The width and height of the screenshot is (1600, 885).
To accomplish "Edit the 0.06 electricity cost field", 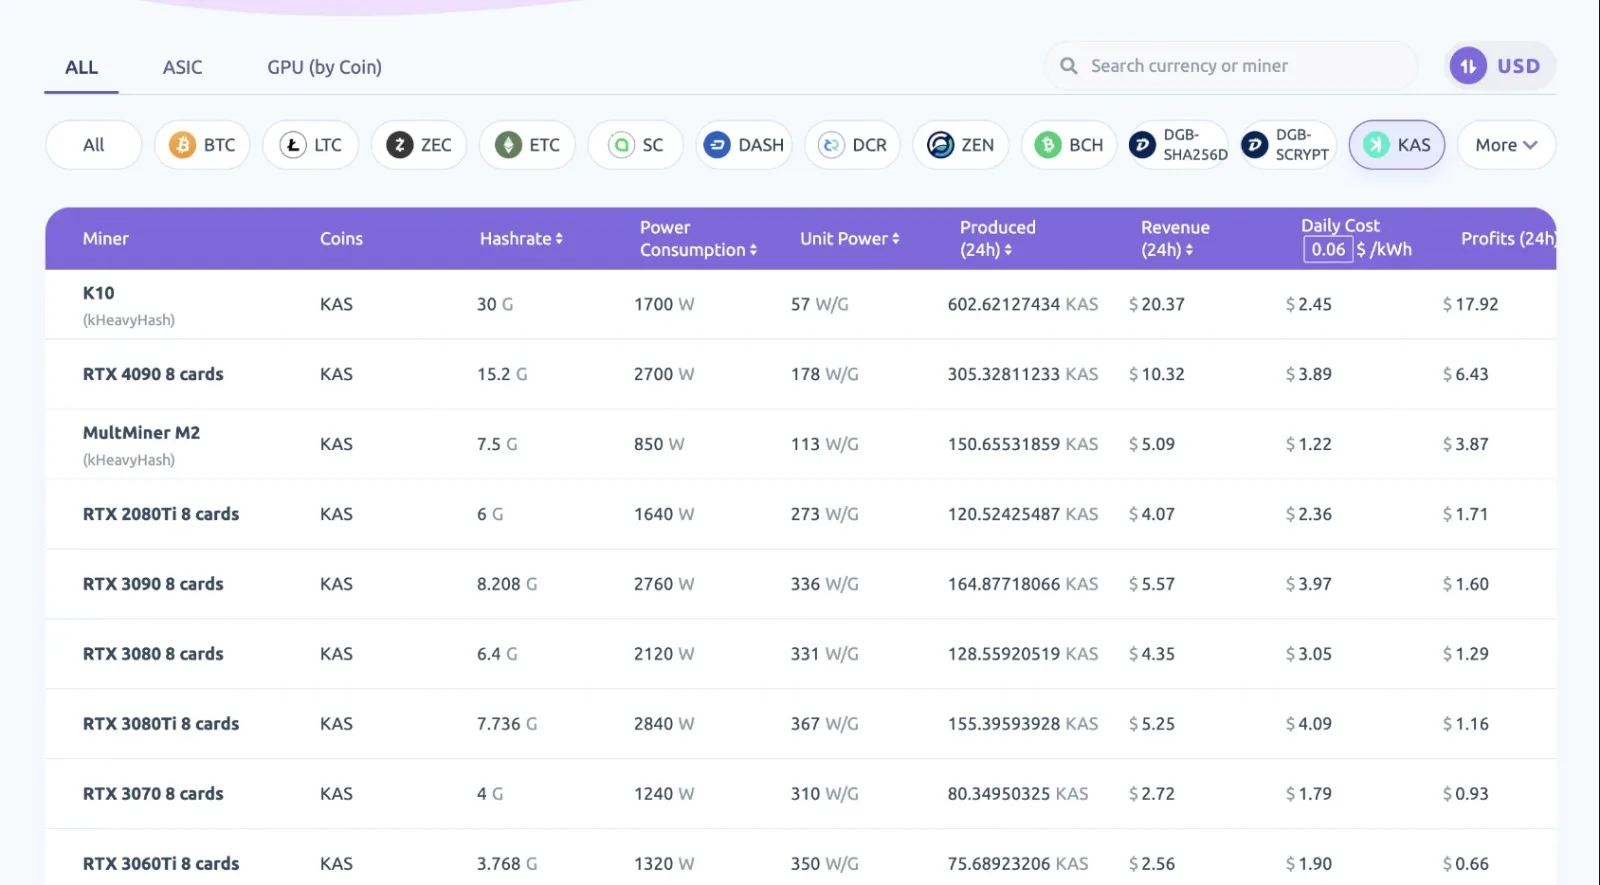I will (1328, 249).
